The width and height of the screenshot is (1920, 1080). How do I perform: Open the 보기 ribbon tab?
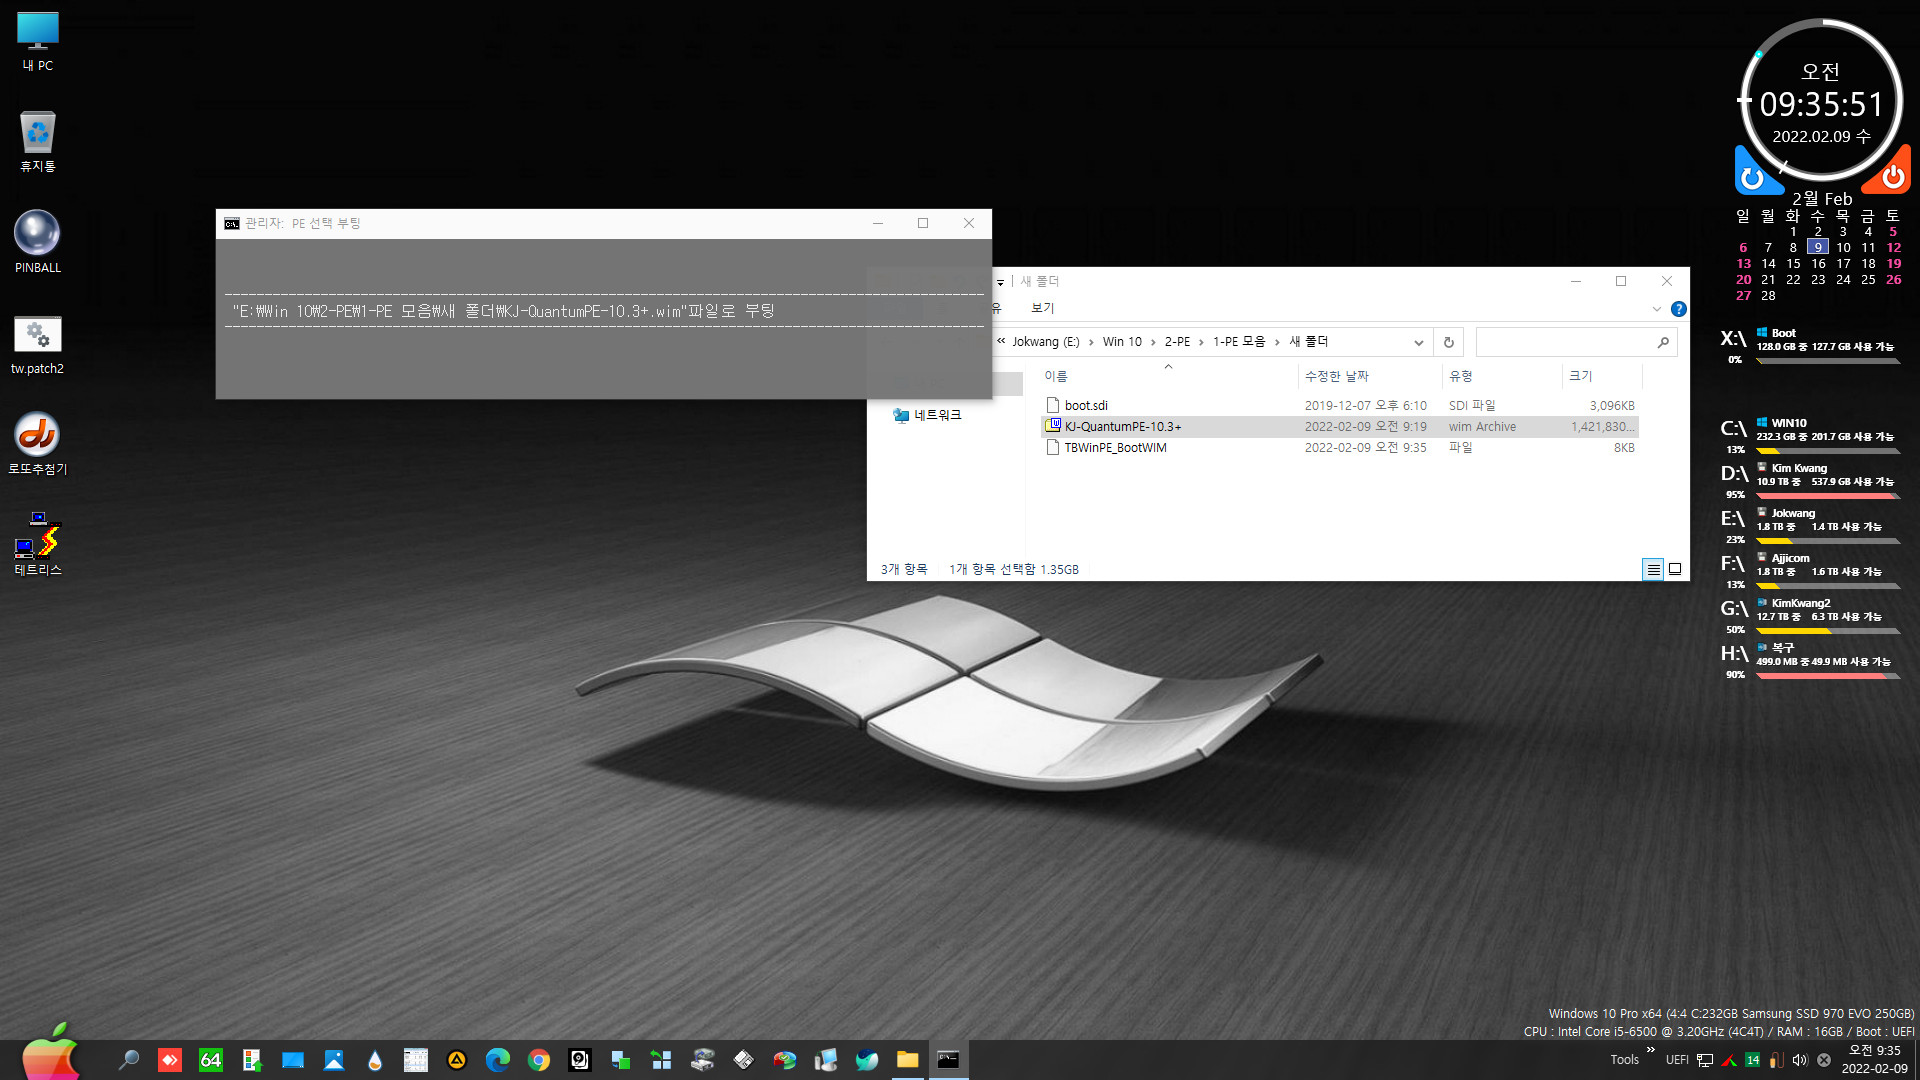[1043, 308]
